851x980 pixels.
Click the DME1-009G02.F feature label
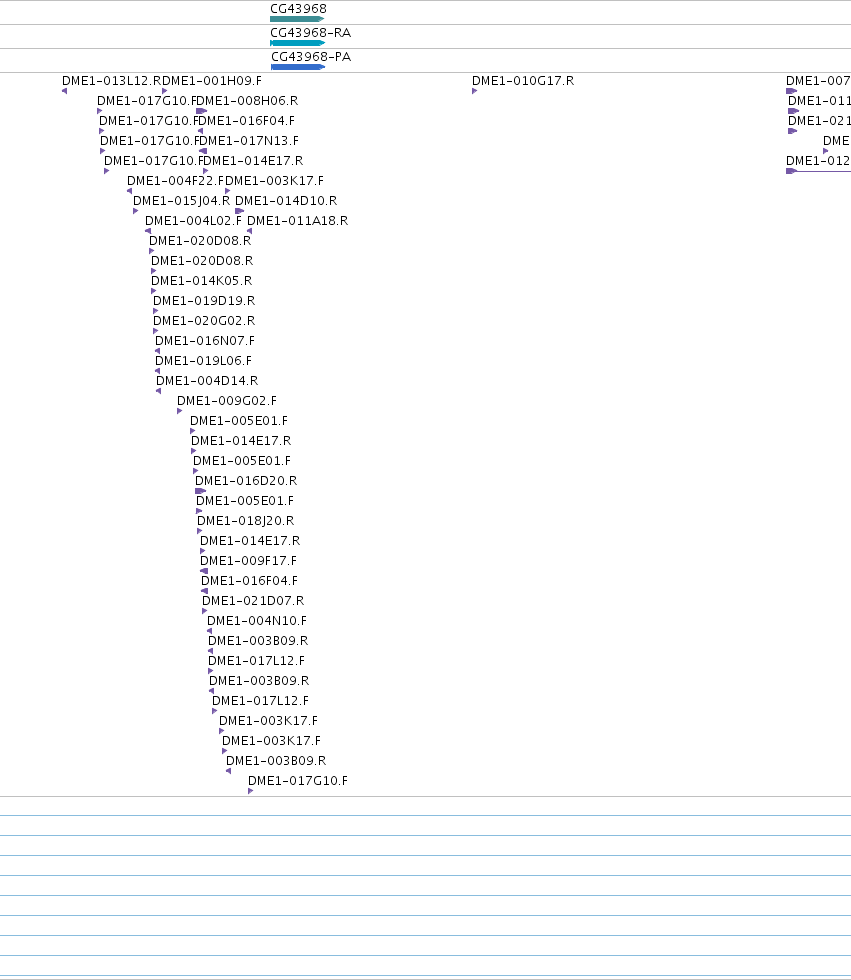(x=227, y=401)
